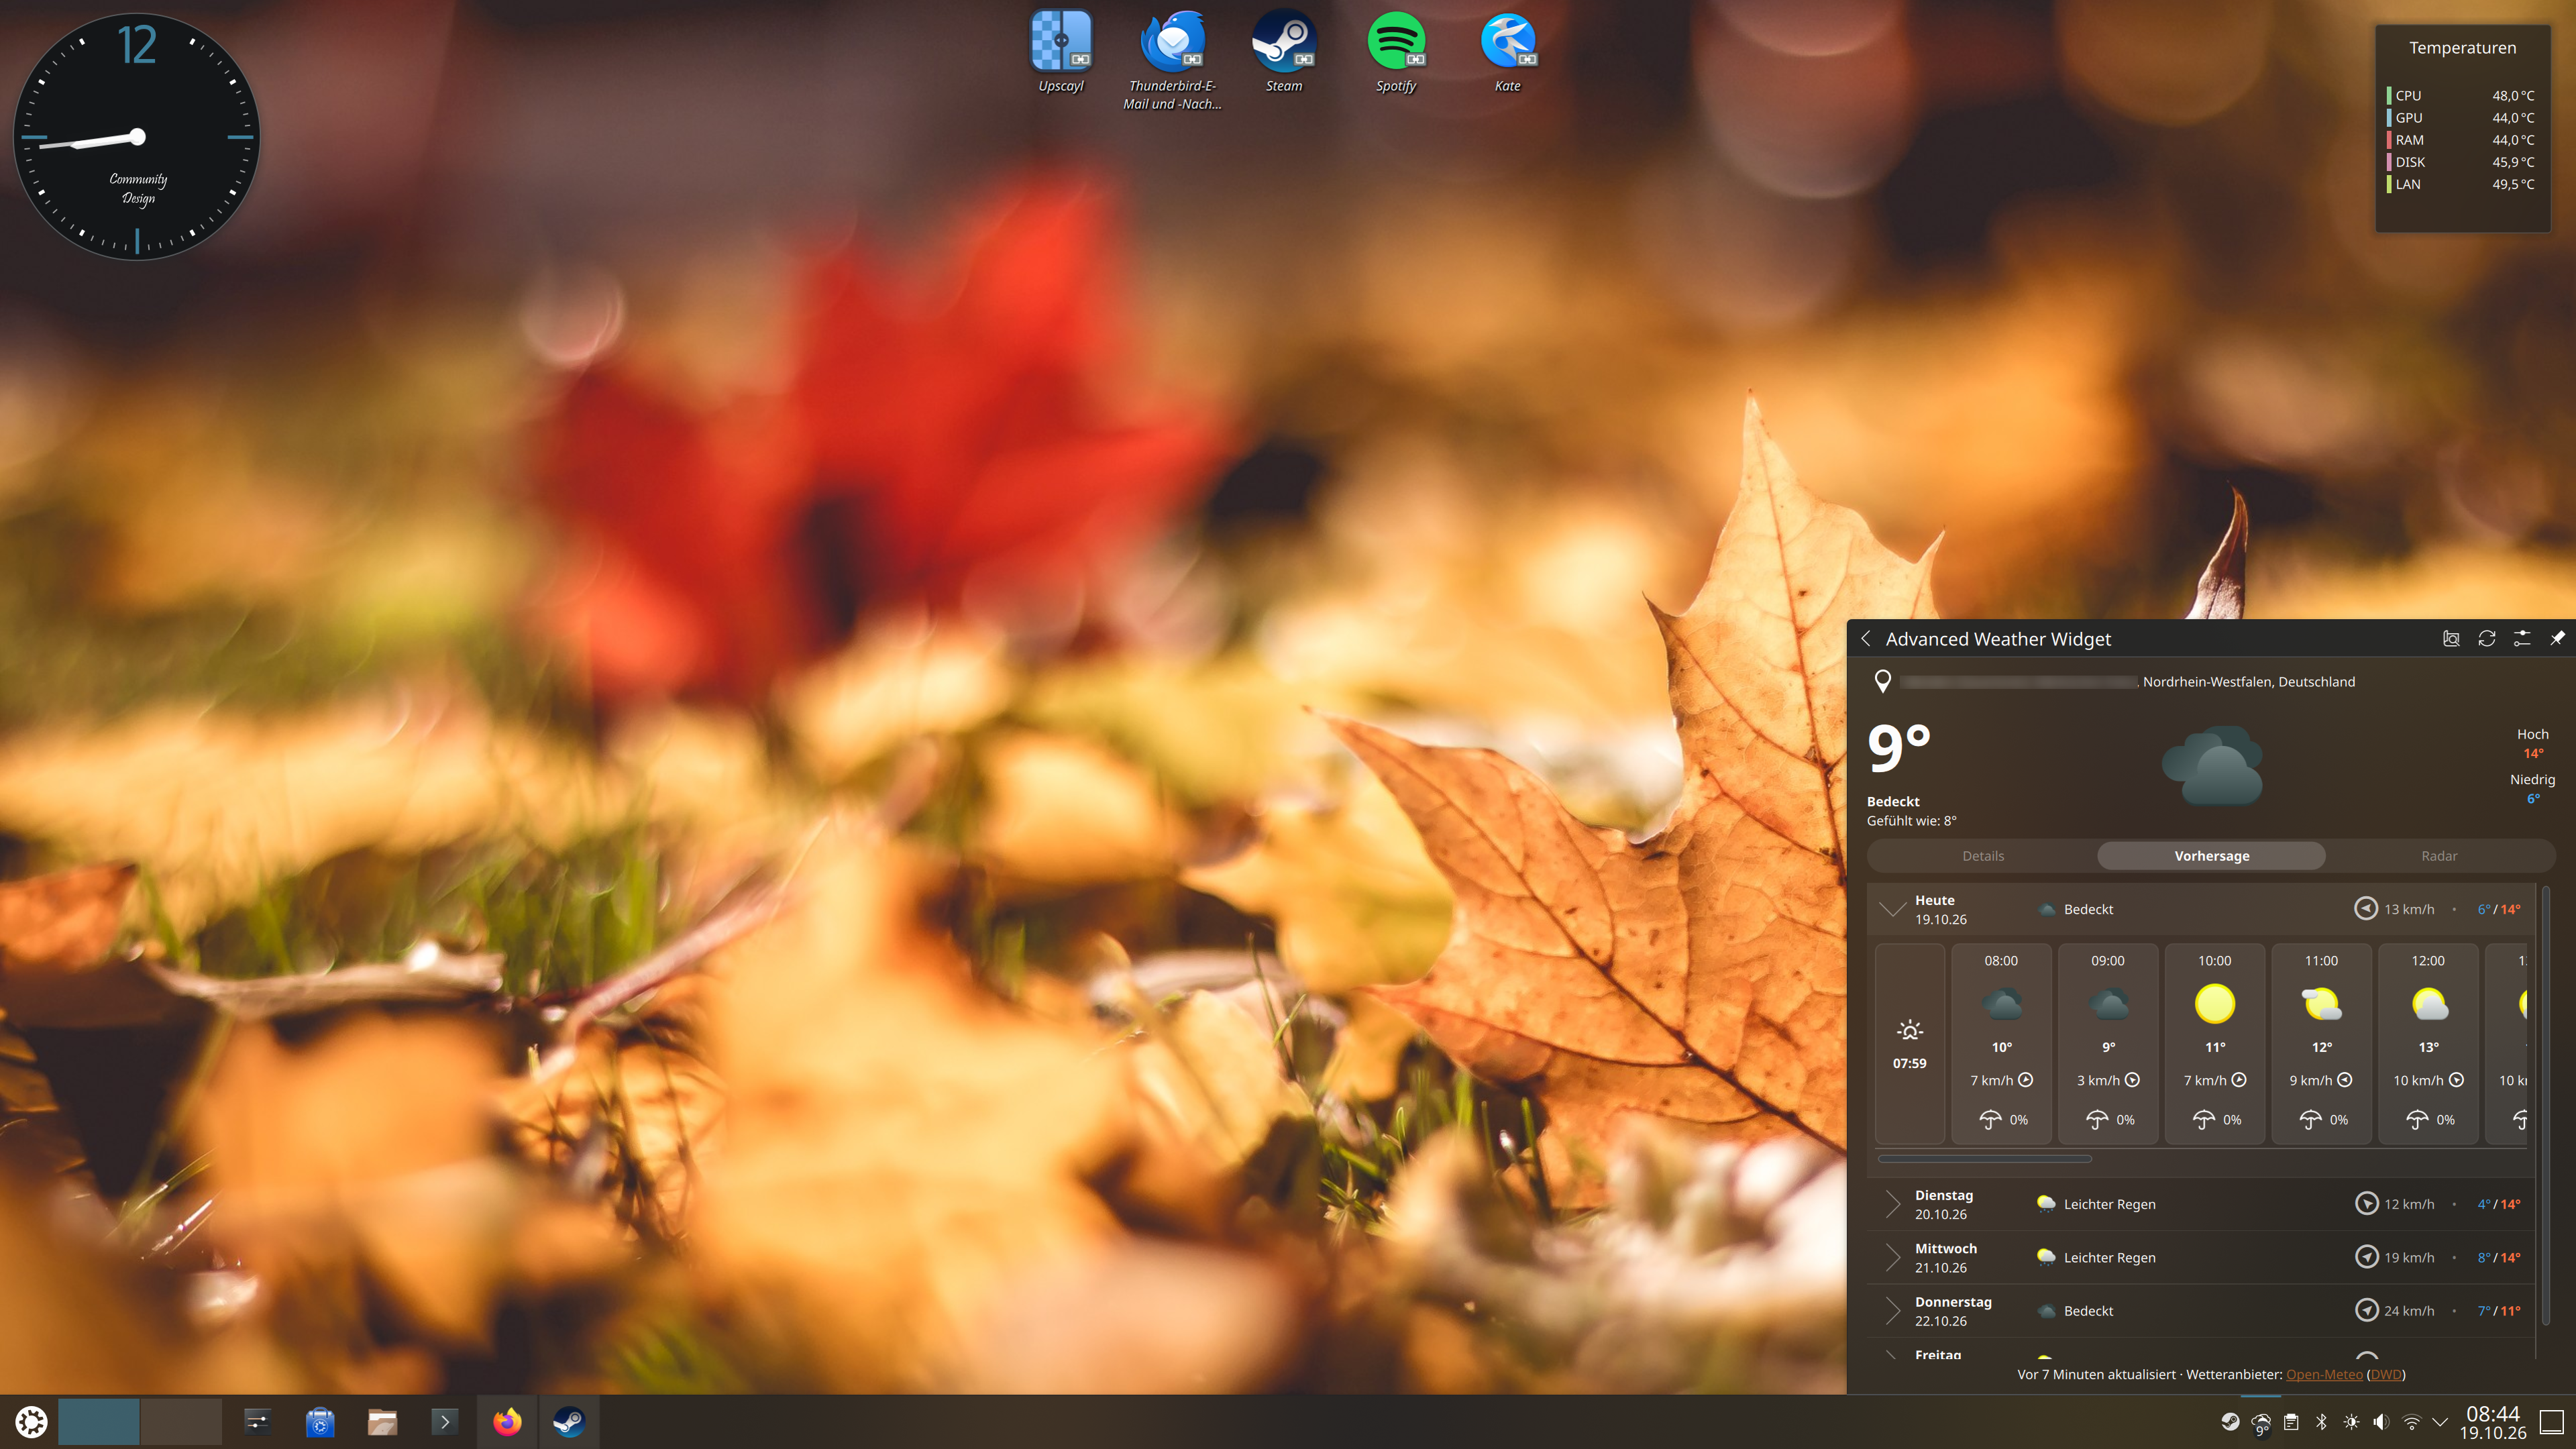This screenshot has width=2576, height=1449.
Task: Open the weather widget configure sliders icon
Action: [x=2521, y=638]
